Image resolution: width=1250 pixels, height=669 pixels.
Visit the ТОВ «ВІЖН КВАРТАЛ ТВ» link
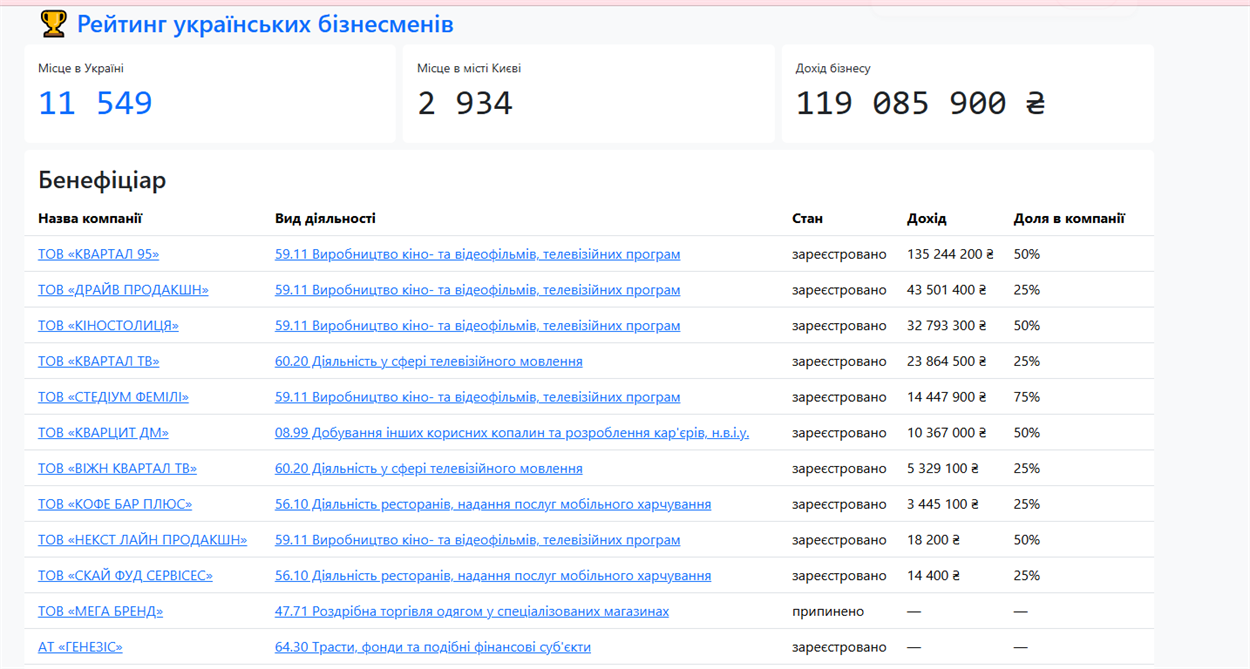tap(117, 468)
